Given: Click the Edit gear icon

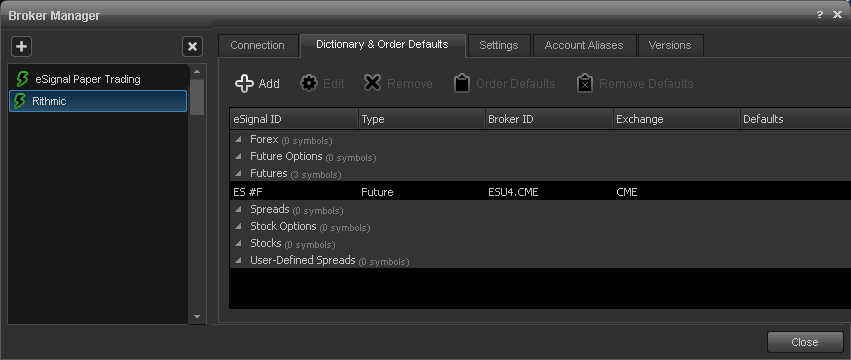Looking at the screenshot, I should coord(309,83).
